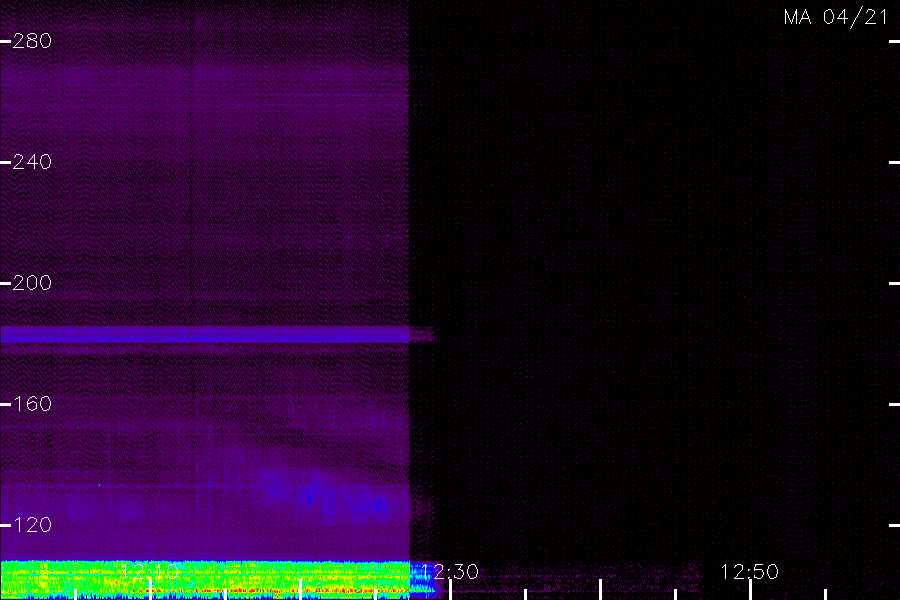Click the tick mark below 12:30
900x600 pixels.
coord(451,590)
